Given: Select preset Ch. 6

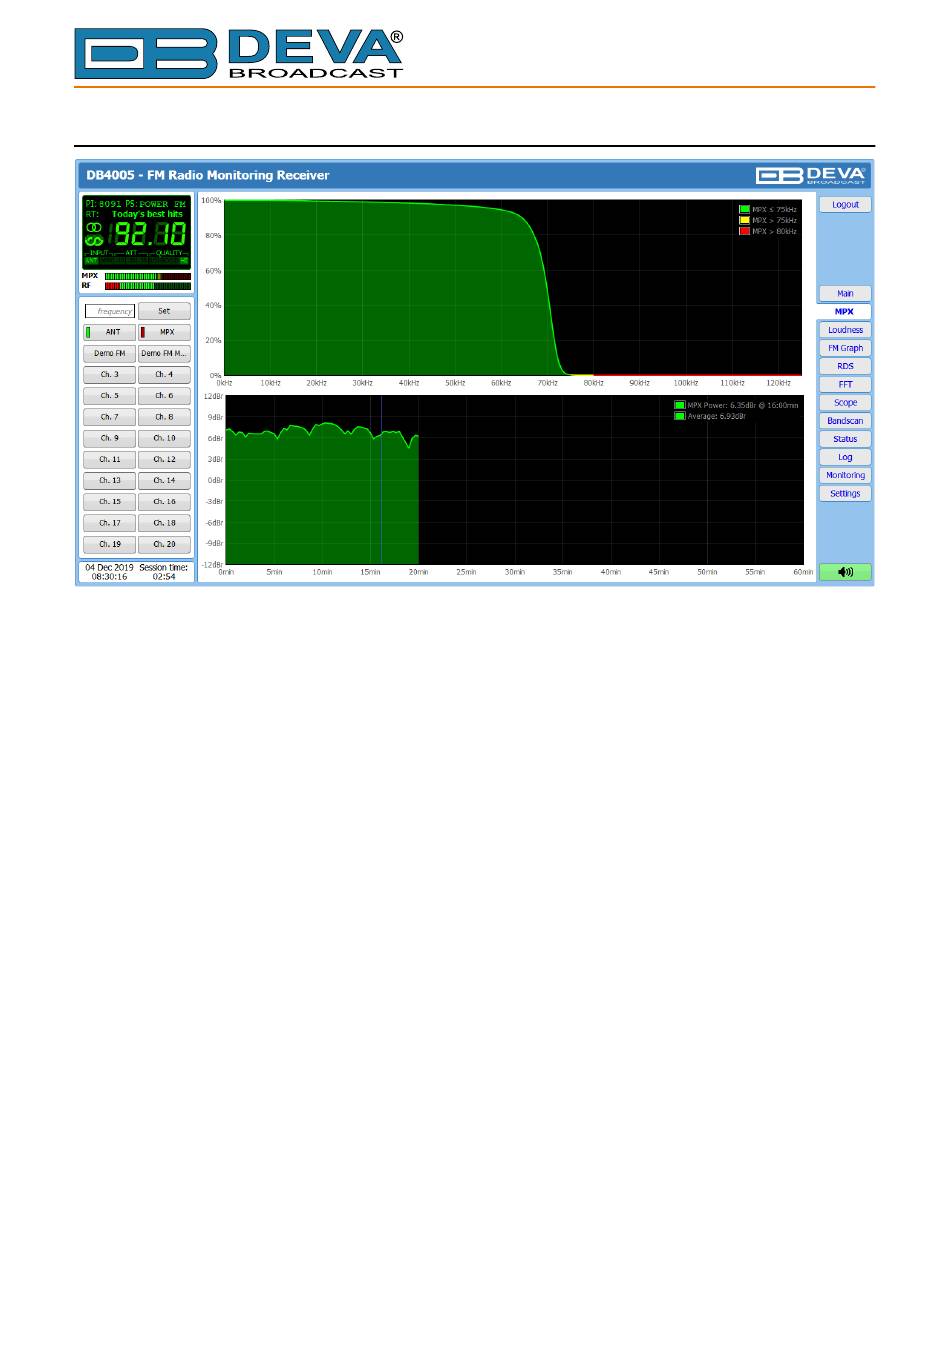Looking at the screenshot, I should coord(164,396).
